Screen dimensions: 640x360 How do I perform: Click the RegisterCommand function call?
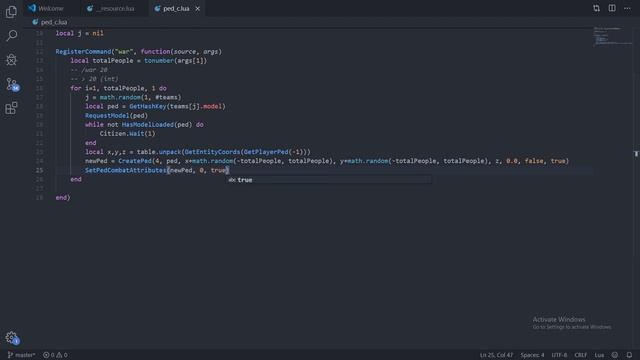pos(83,51)
